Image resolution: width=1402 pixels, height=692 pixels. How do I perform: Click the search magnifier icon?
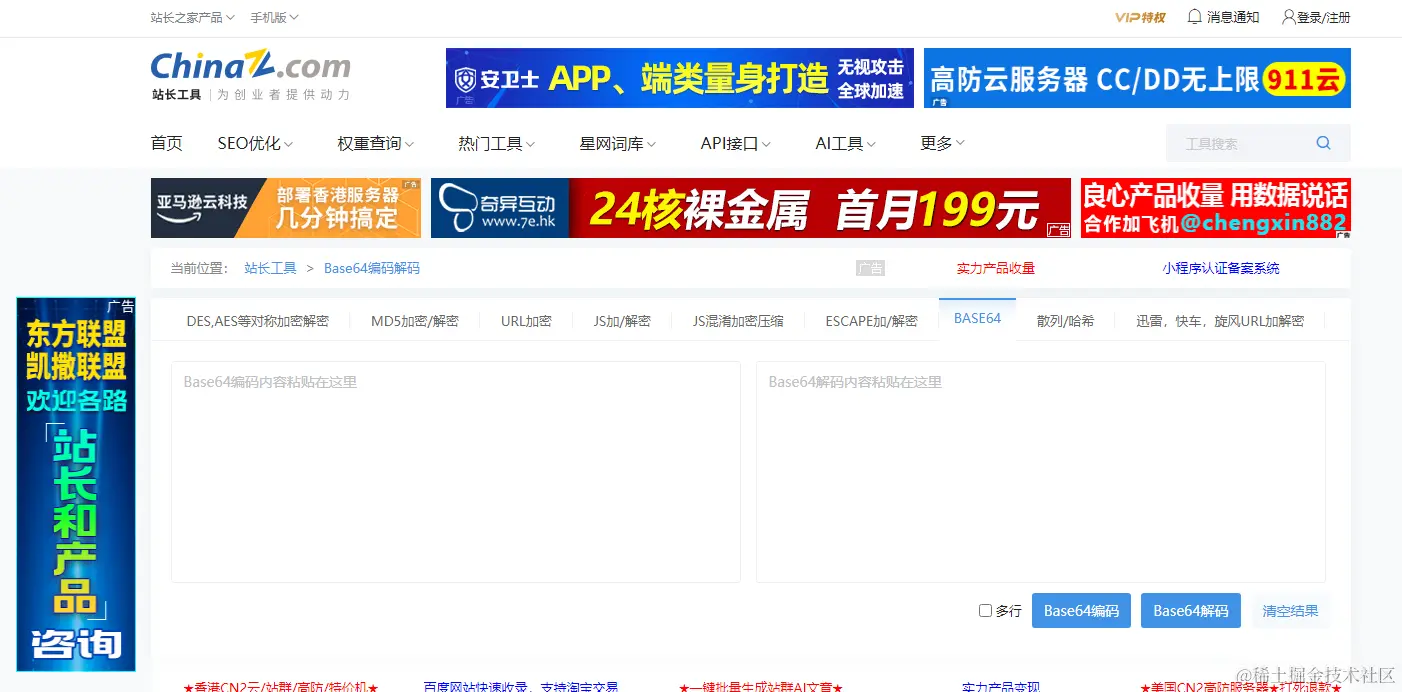pos(1323,143)
